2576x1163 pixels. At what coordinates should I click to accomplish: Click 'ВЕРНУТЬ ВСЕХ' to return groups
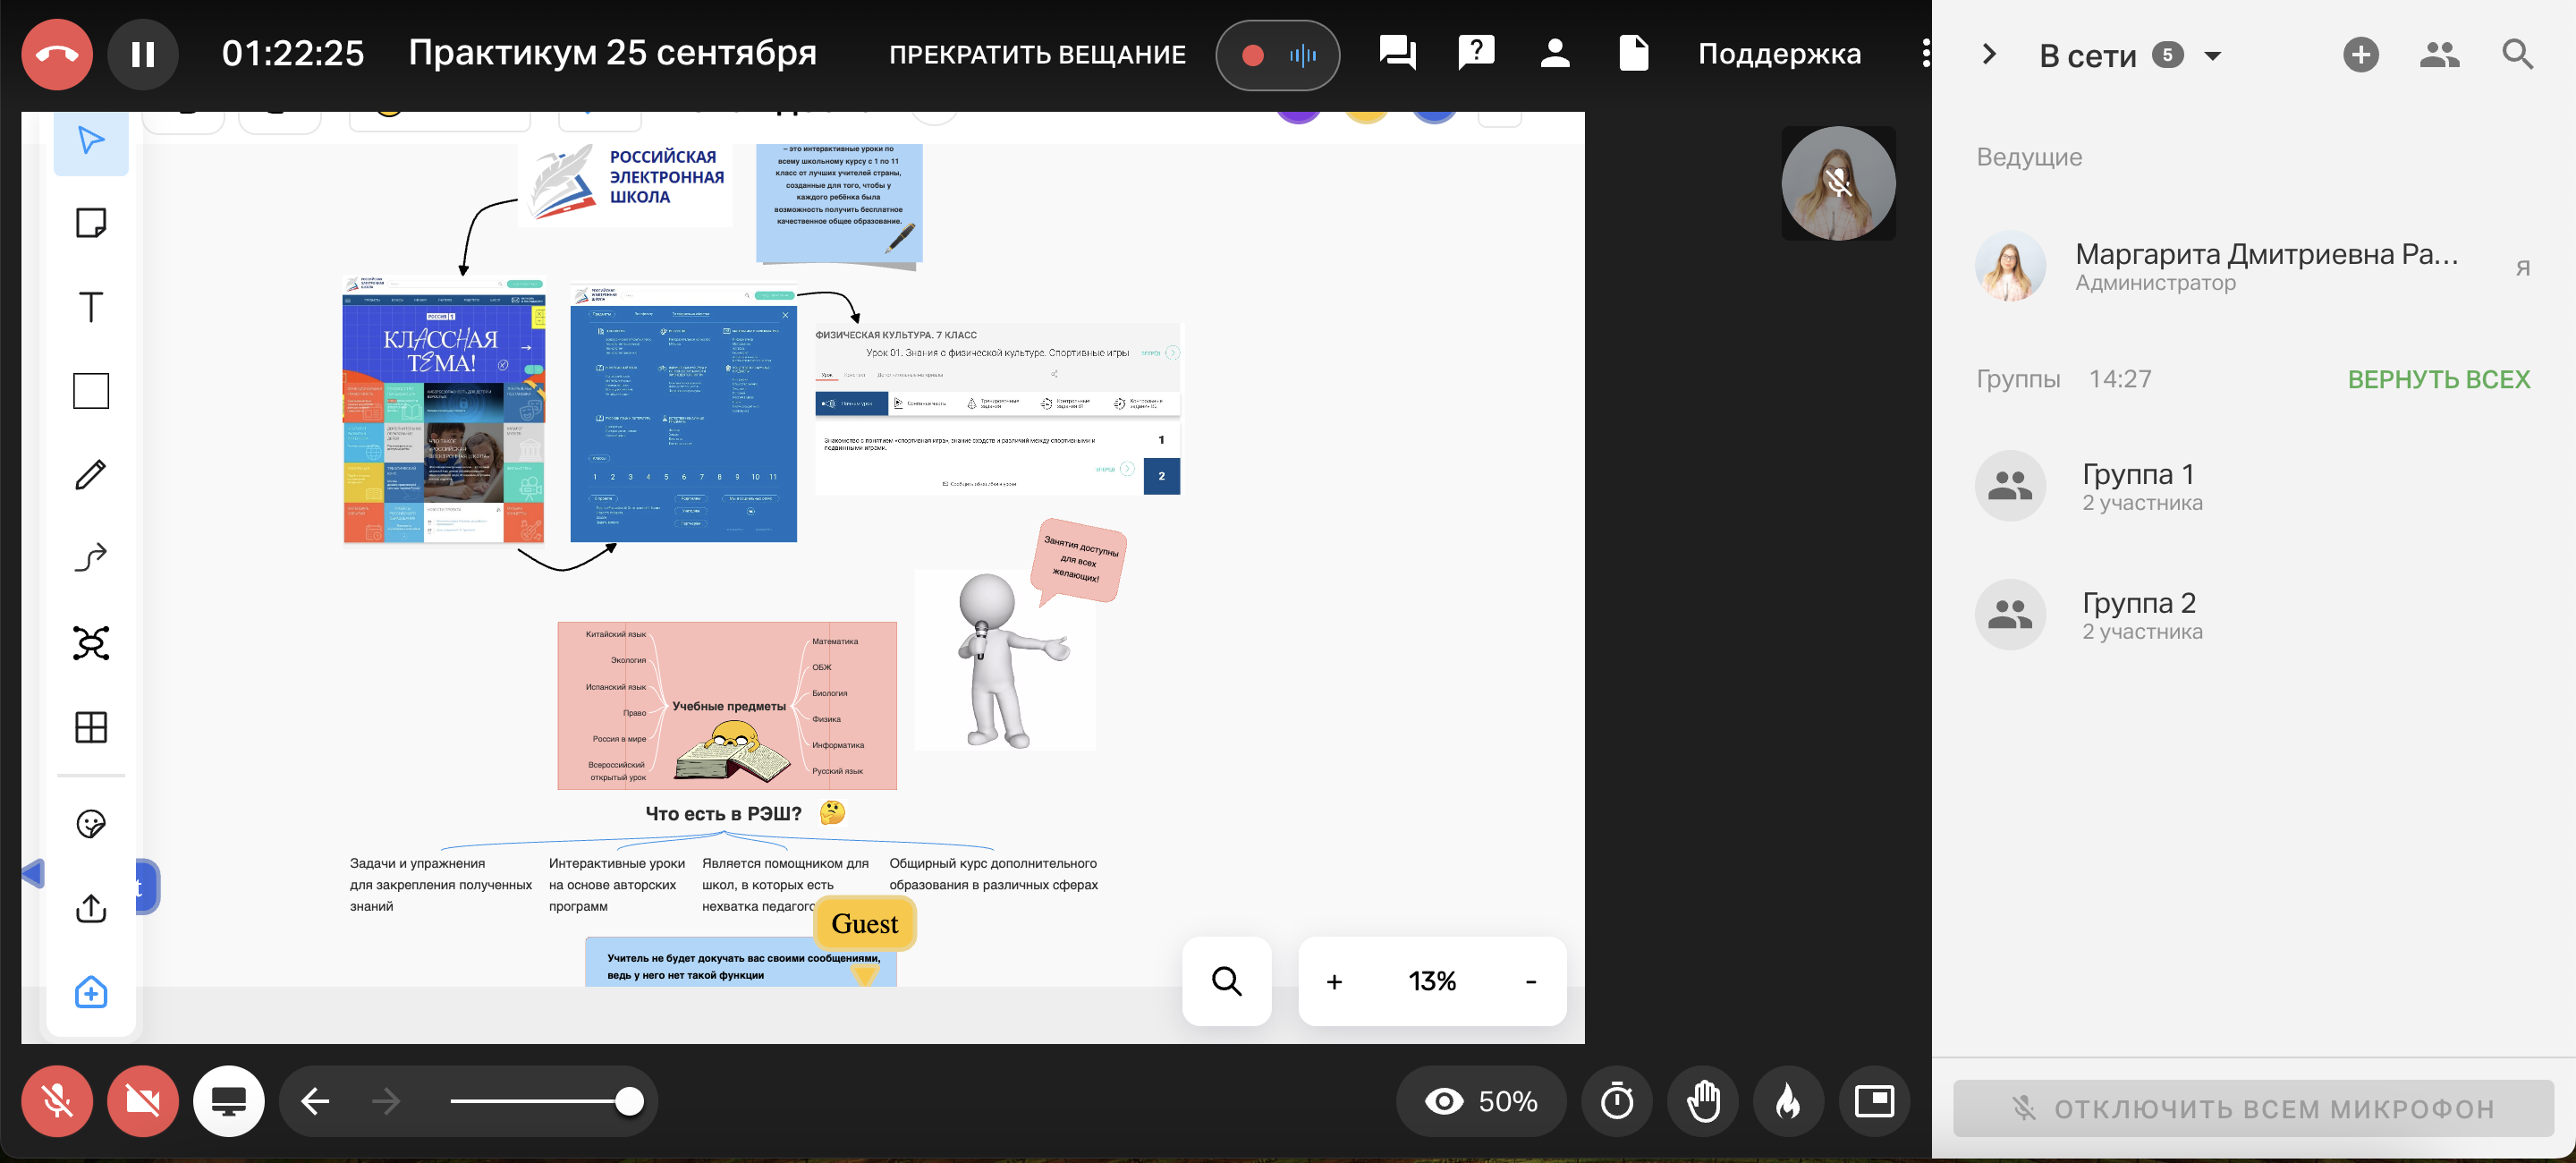tap(2438, 379)
